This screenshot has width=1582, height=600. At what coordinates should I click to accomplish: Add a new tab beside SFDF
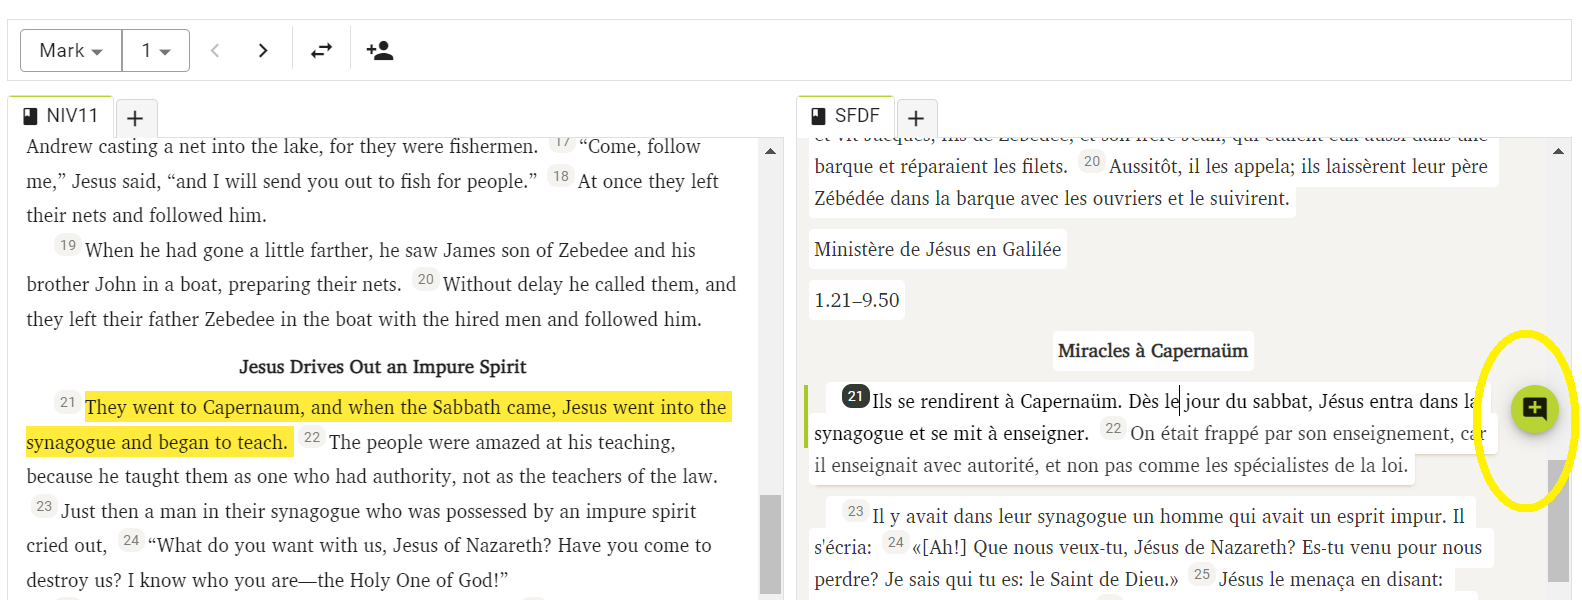pyautogui.click(x=916, y=118)
